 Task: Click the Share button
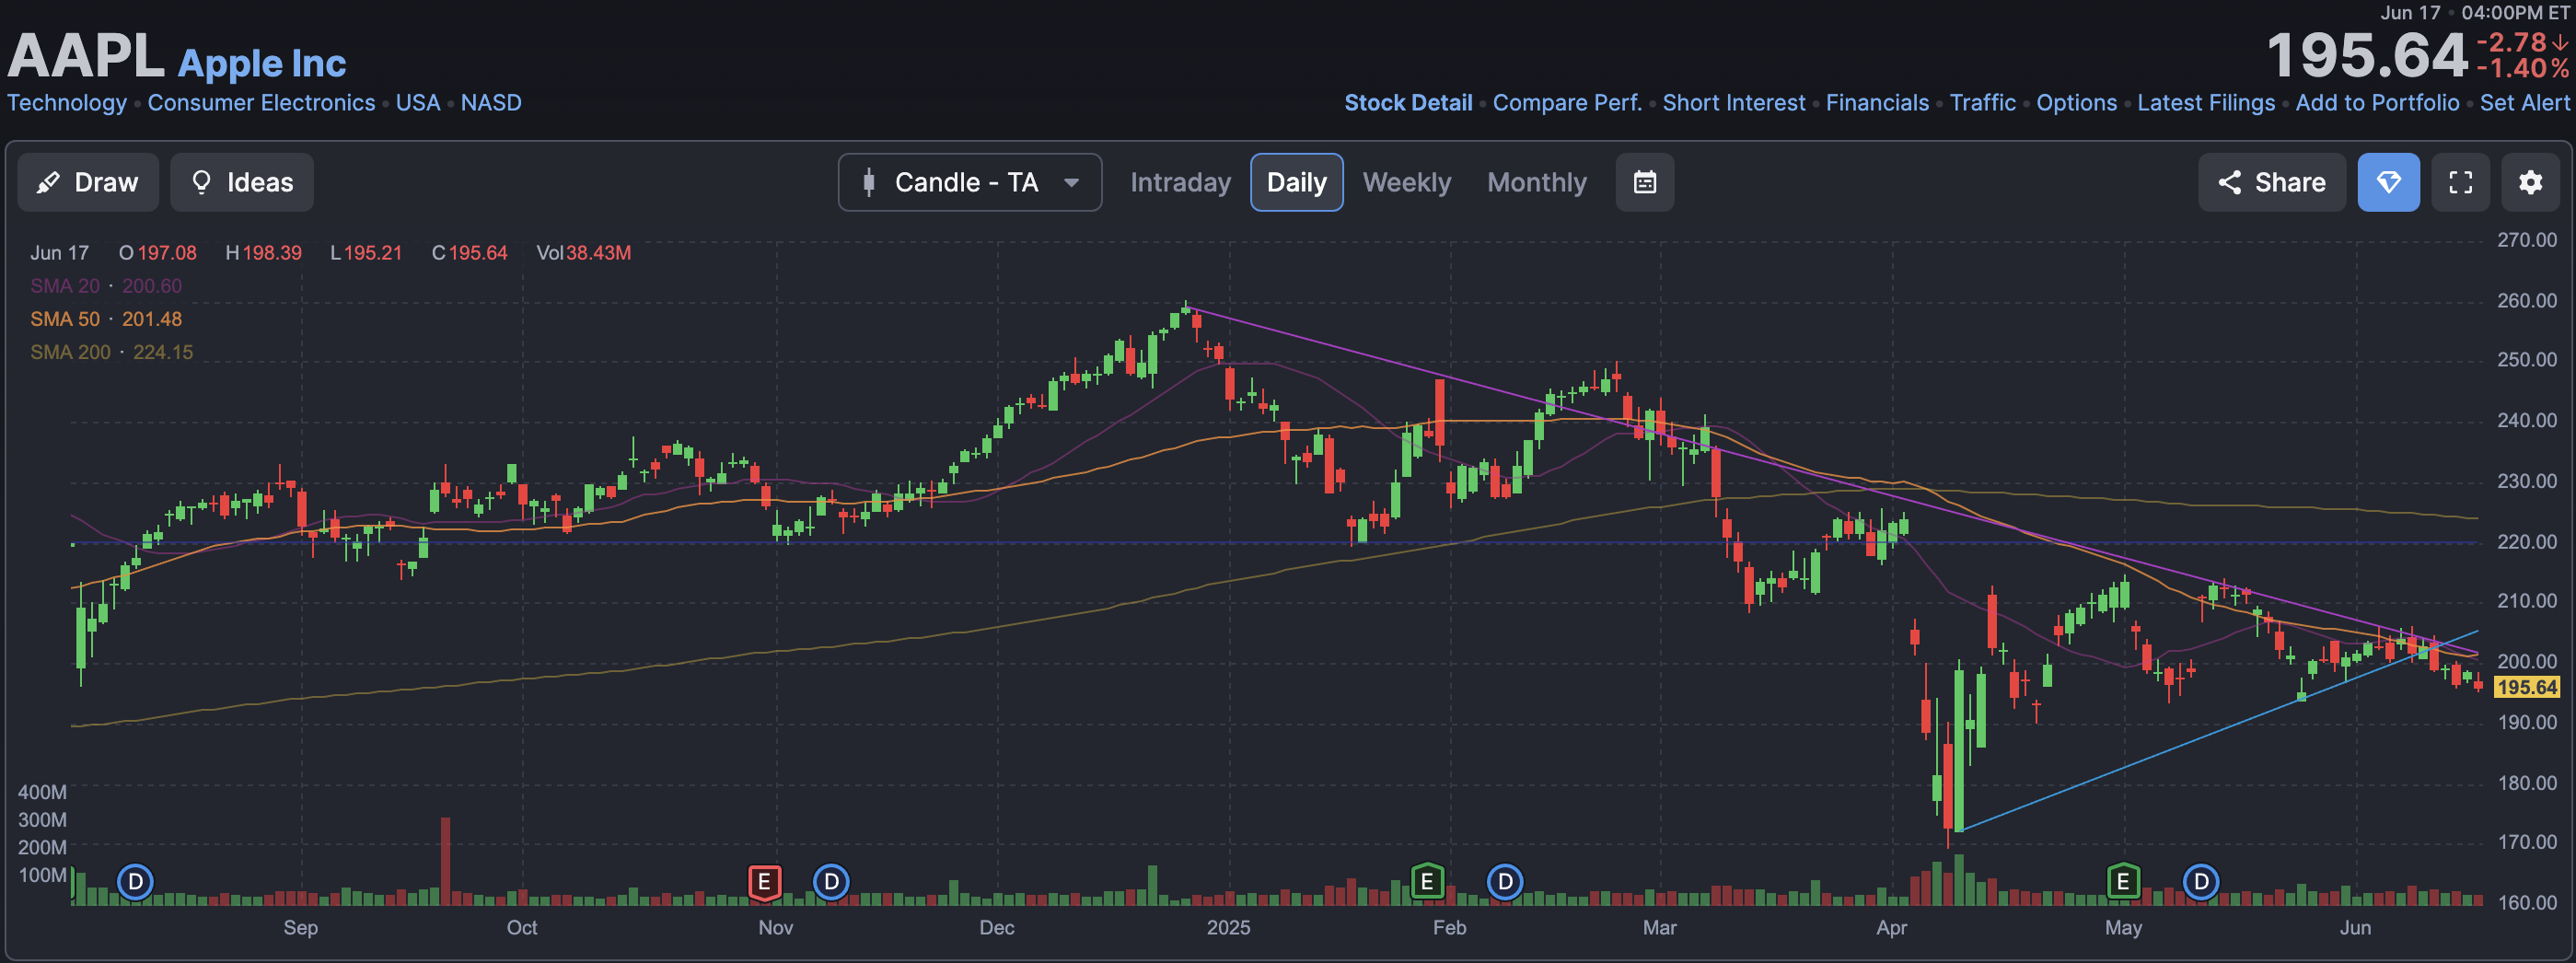click(2271, 182)
